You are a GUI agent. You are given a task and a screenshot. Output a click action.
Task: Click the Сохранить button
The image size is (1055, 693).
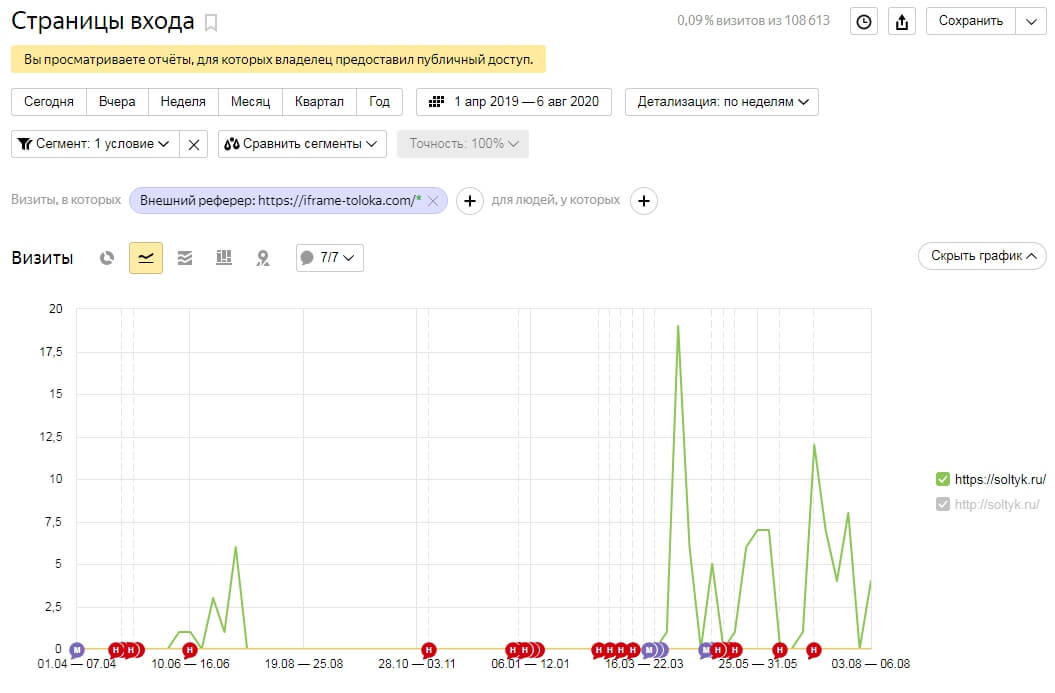pos(971,22)
